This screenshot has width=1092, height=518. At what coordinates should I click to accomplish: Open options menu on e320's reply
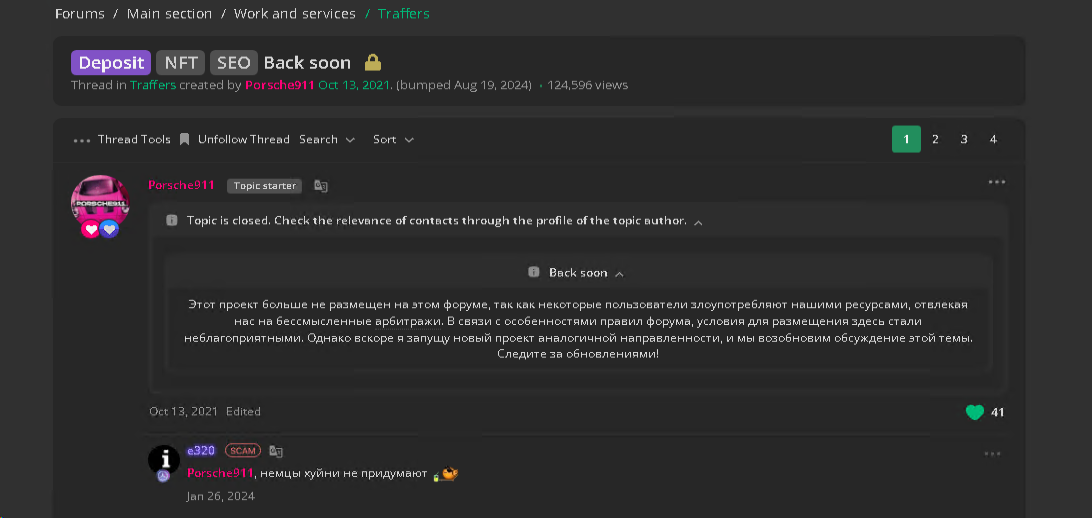click(991, 454)
